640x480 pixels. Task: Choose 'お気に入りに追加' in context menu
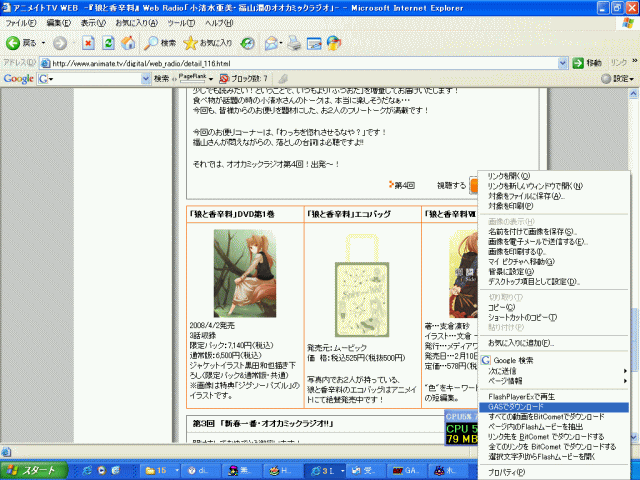(x=553, y=343)
